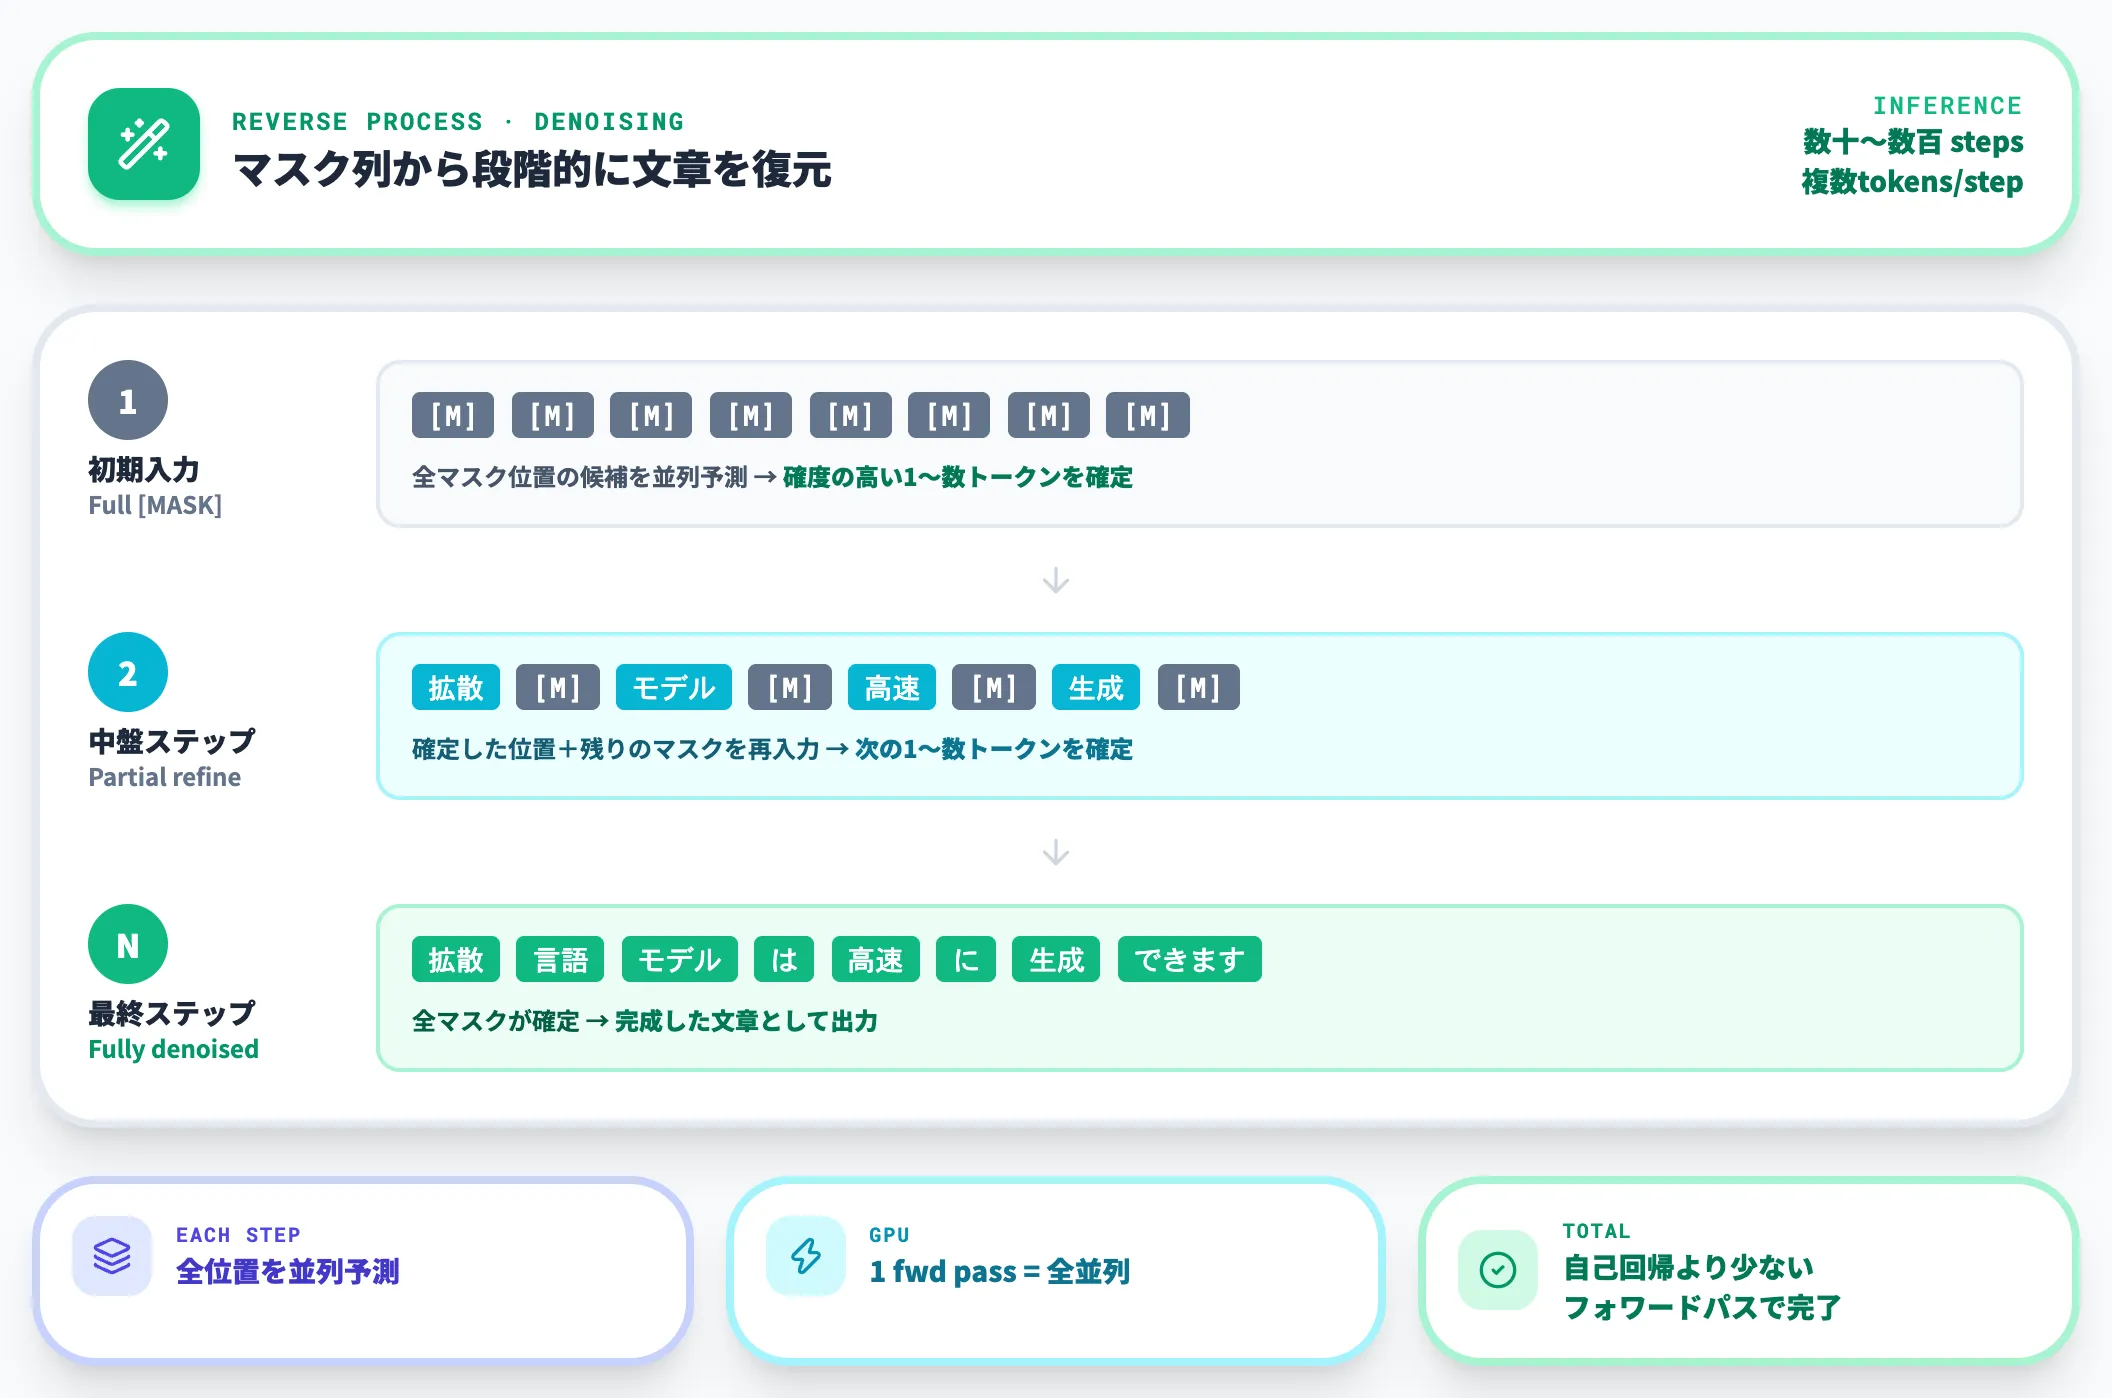Click the cyan step 2 circle badge
This screenshot has width=2112, height=1398.
click(128, 672)
